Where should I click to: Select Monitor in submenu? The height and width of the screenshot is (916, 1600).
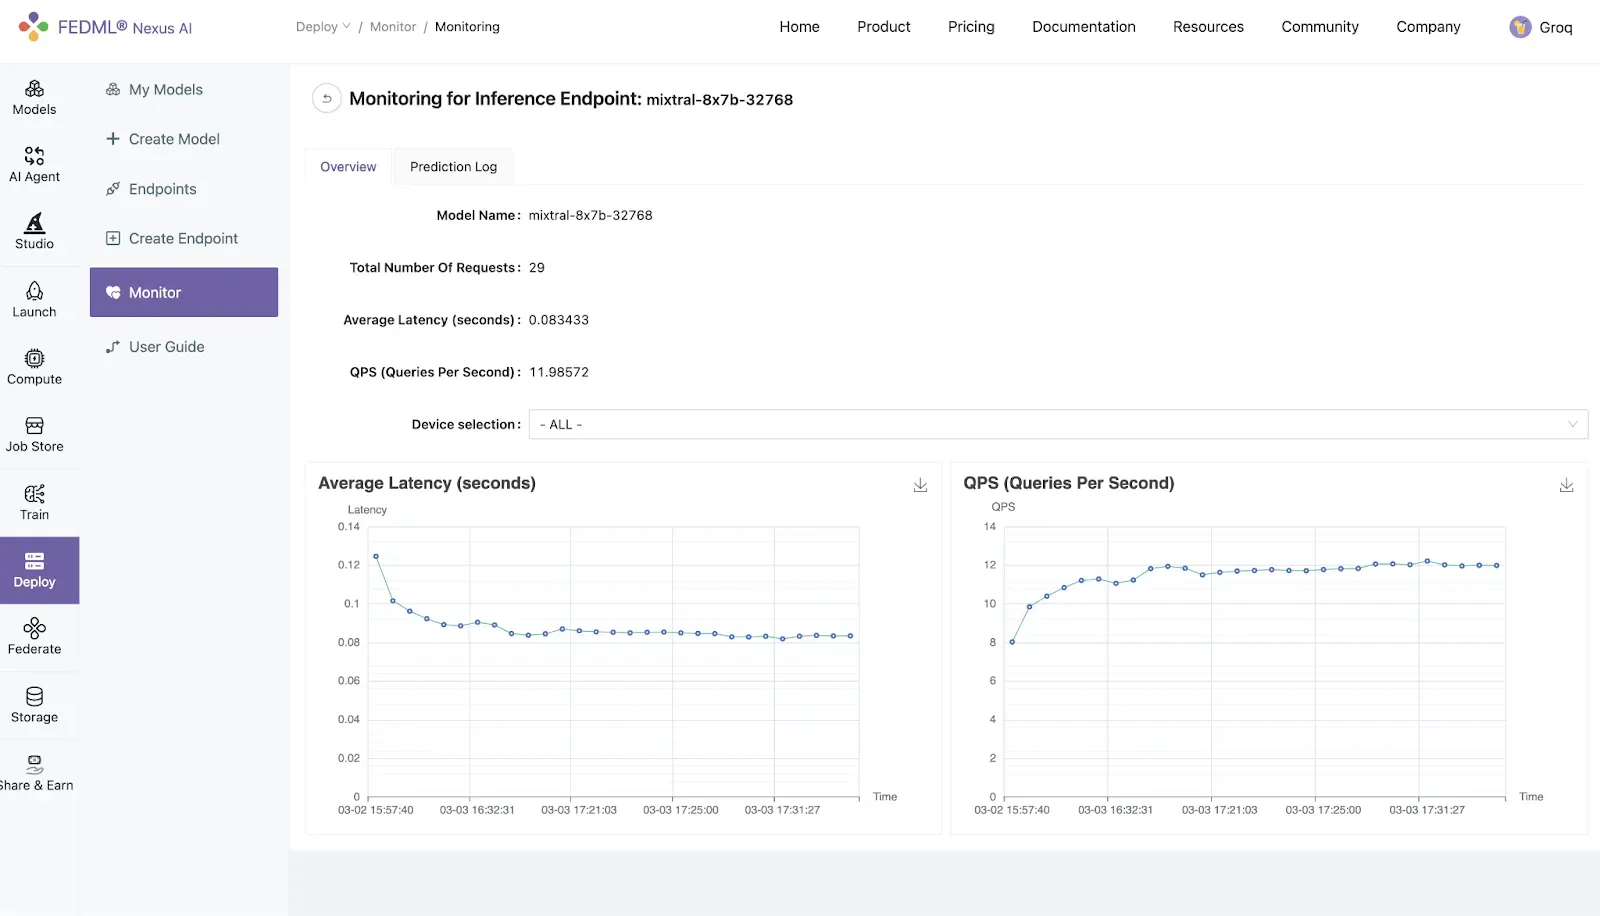(x=184, y=292)
